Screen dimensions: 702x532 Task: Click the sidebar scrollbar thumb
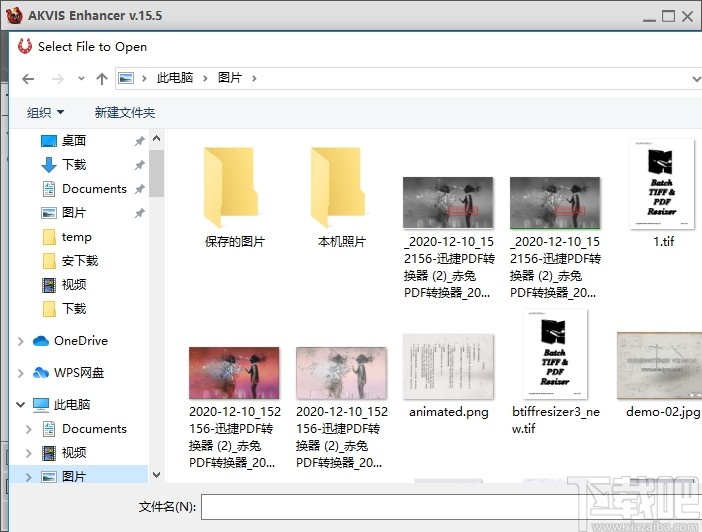[156, 173]
